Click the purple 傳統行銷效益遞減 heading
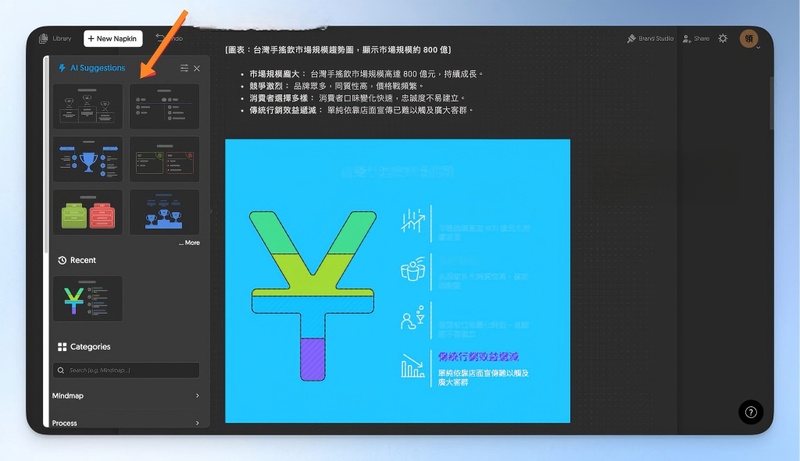 coord(478,356)
